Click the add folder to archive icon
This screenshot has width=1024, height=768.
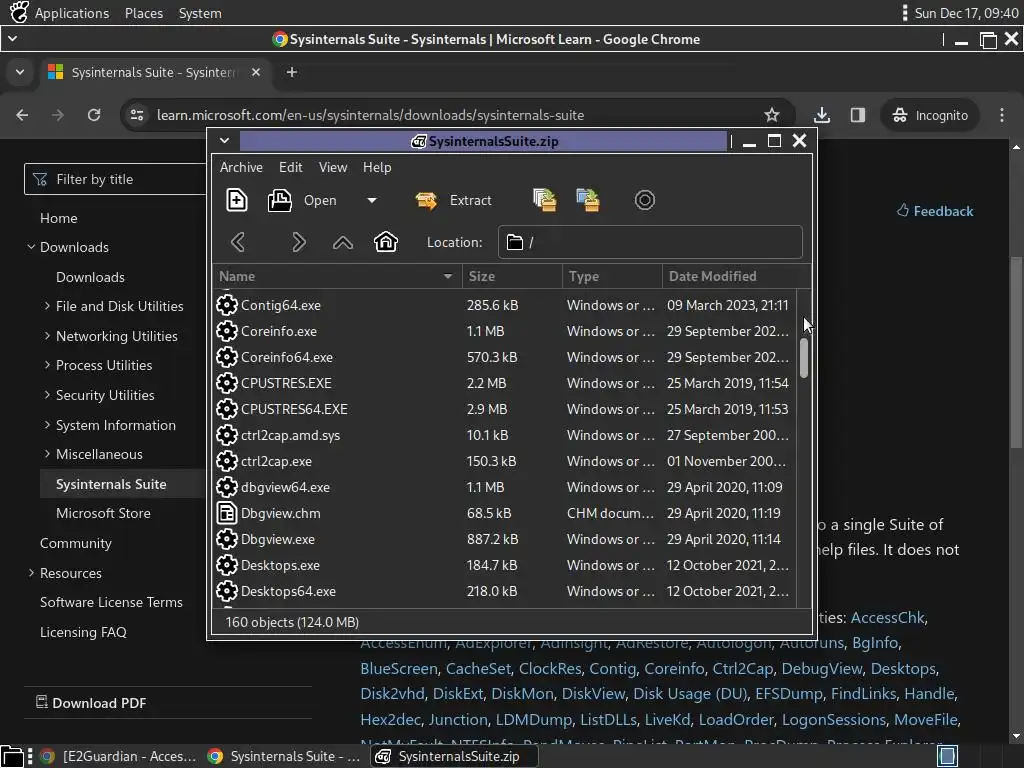point(588,200)
